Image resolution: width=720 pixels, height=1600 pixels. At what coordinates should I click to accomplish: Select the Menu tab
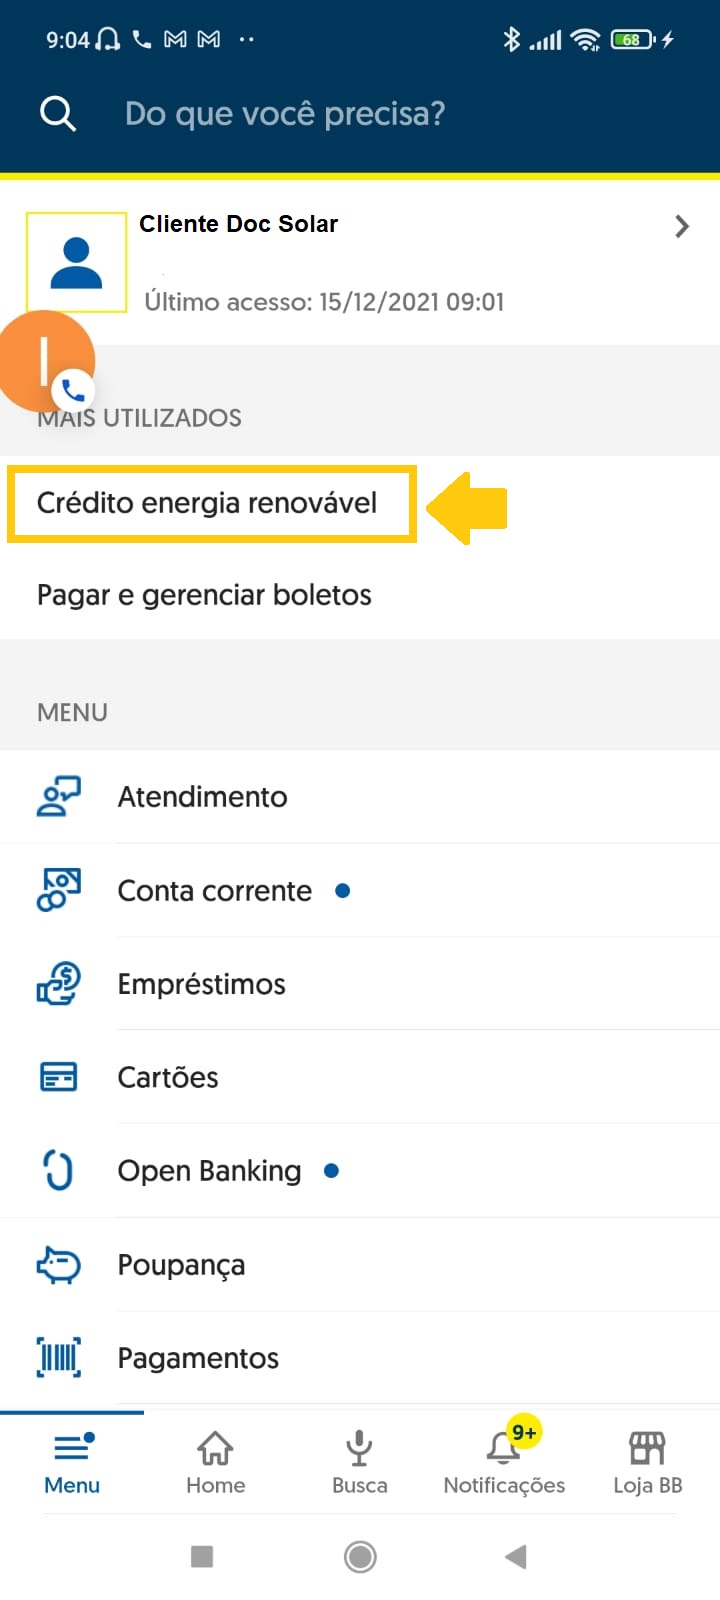coord(72,1462)
